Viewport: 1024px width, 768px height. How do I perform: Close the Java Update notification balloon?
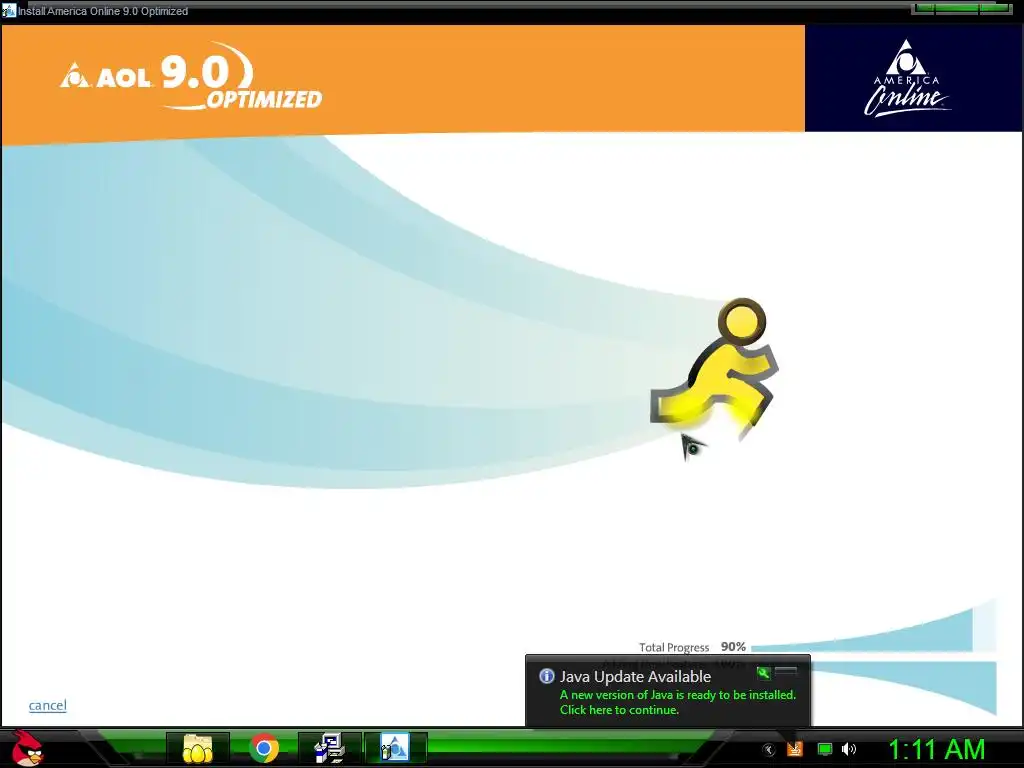[x=786, y=672]
